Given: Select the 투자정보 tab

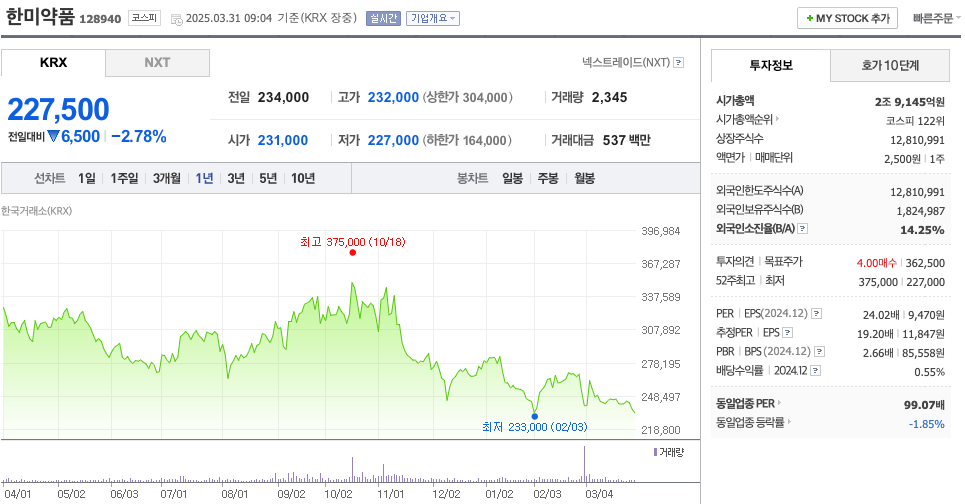Looking at the screenshot, I should coord(771,65).
